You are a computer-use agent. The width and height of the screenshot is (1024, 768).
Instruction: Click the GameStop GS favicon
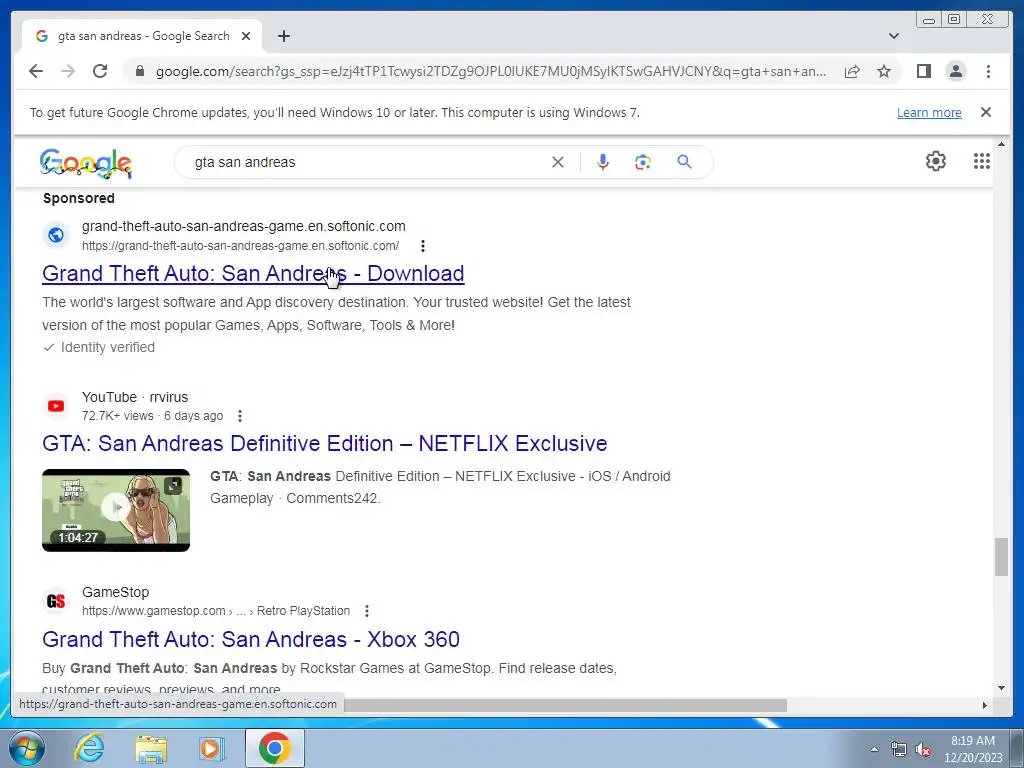point(56,601)
